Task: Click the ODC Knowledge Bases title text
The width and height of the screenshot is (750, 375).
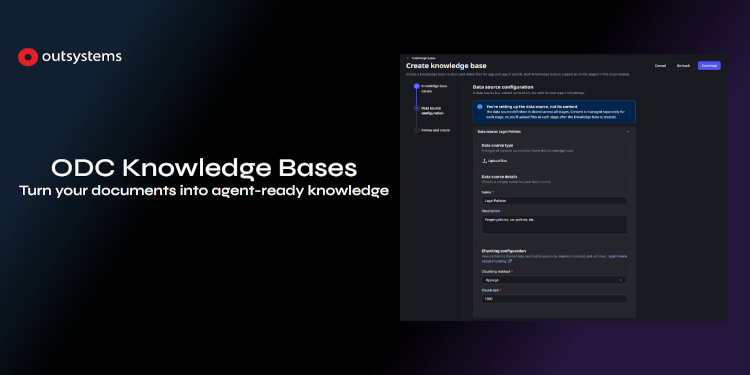Action: coord(204,168)
